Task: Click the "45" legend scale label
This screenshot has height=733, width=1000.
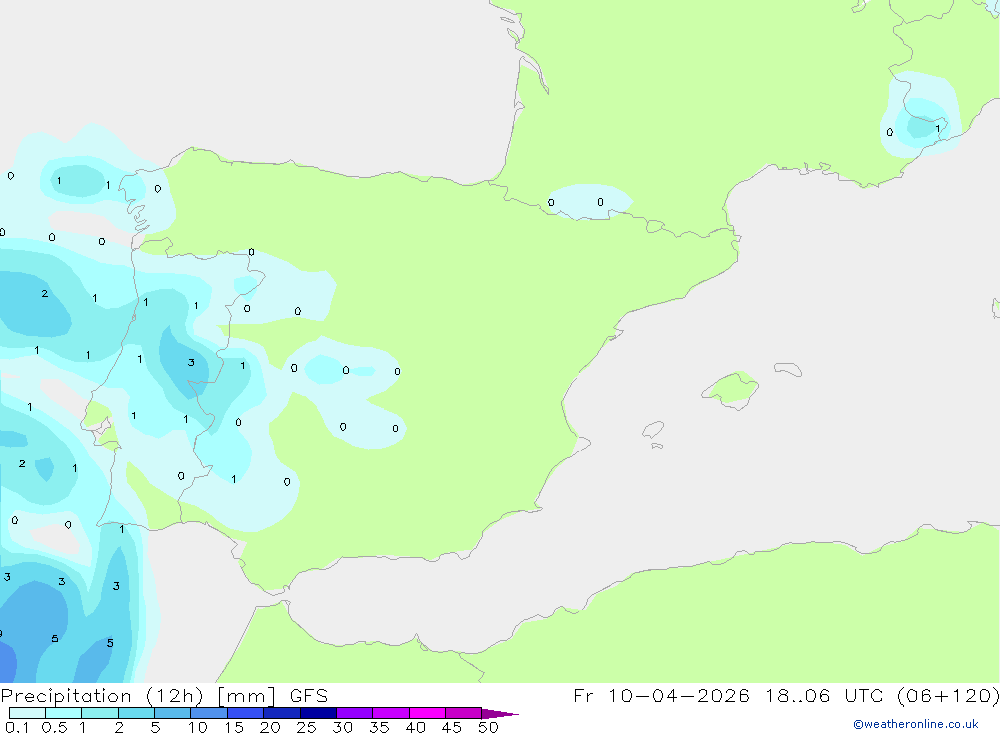Action: pyautogui.click(x=452, y=727)
